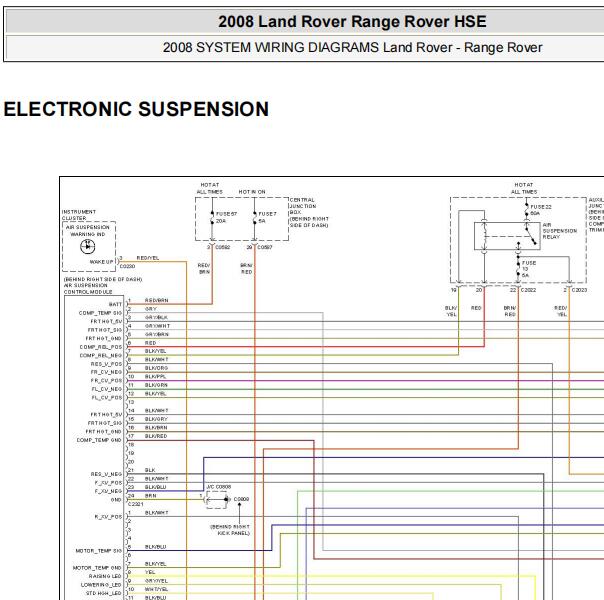Click the relay coil symbol

click(x=484, y=236)
